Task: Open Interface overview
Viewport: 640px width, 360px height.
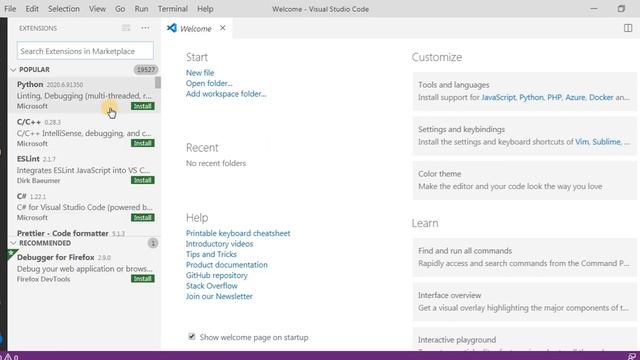Action: (524, 302)
